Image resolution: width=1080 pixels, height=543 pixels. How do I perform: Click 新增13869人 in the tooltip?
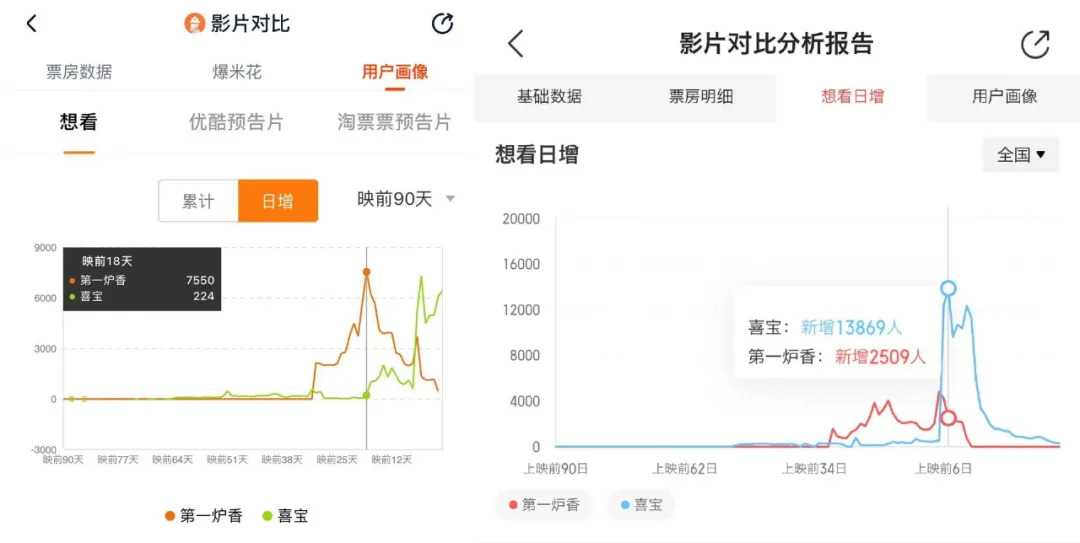point(851,327)
